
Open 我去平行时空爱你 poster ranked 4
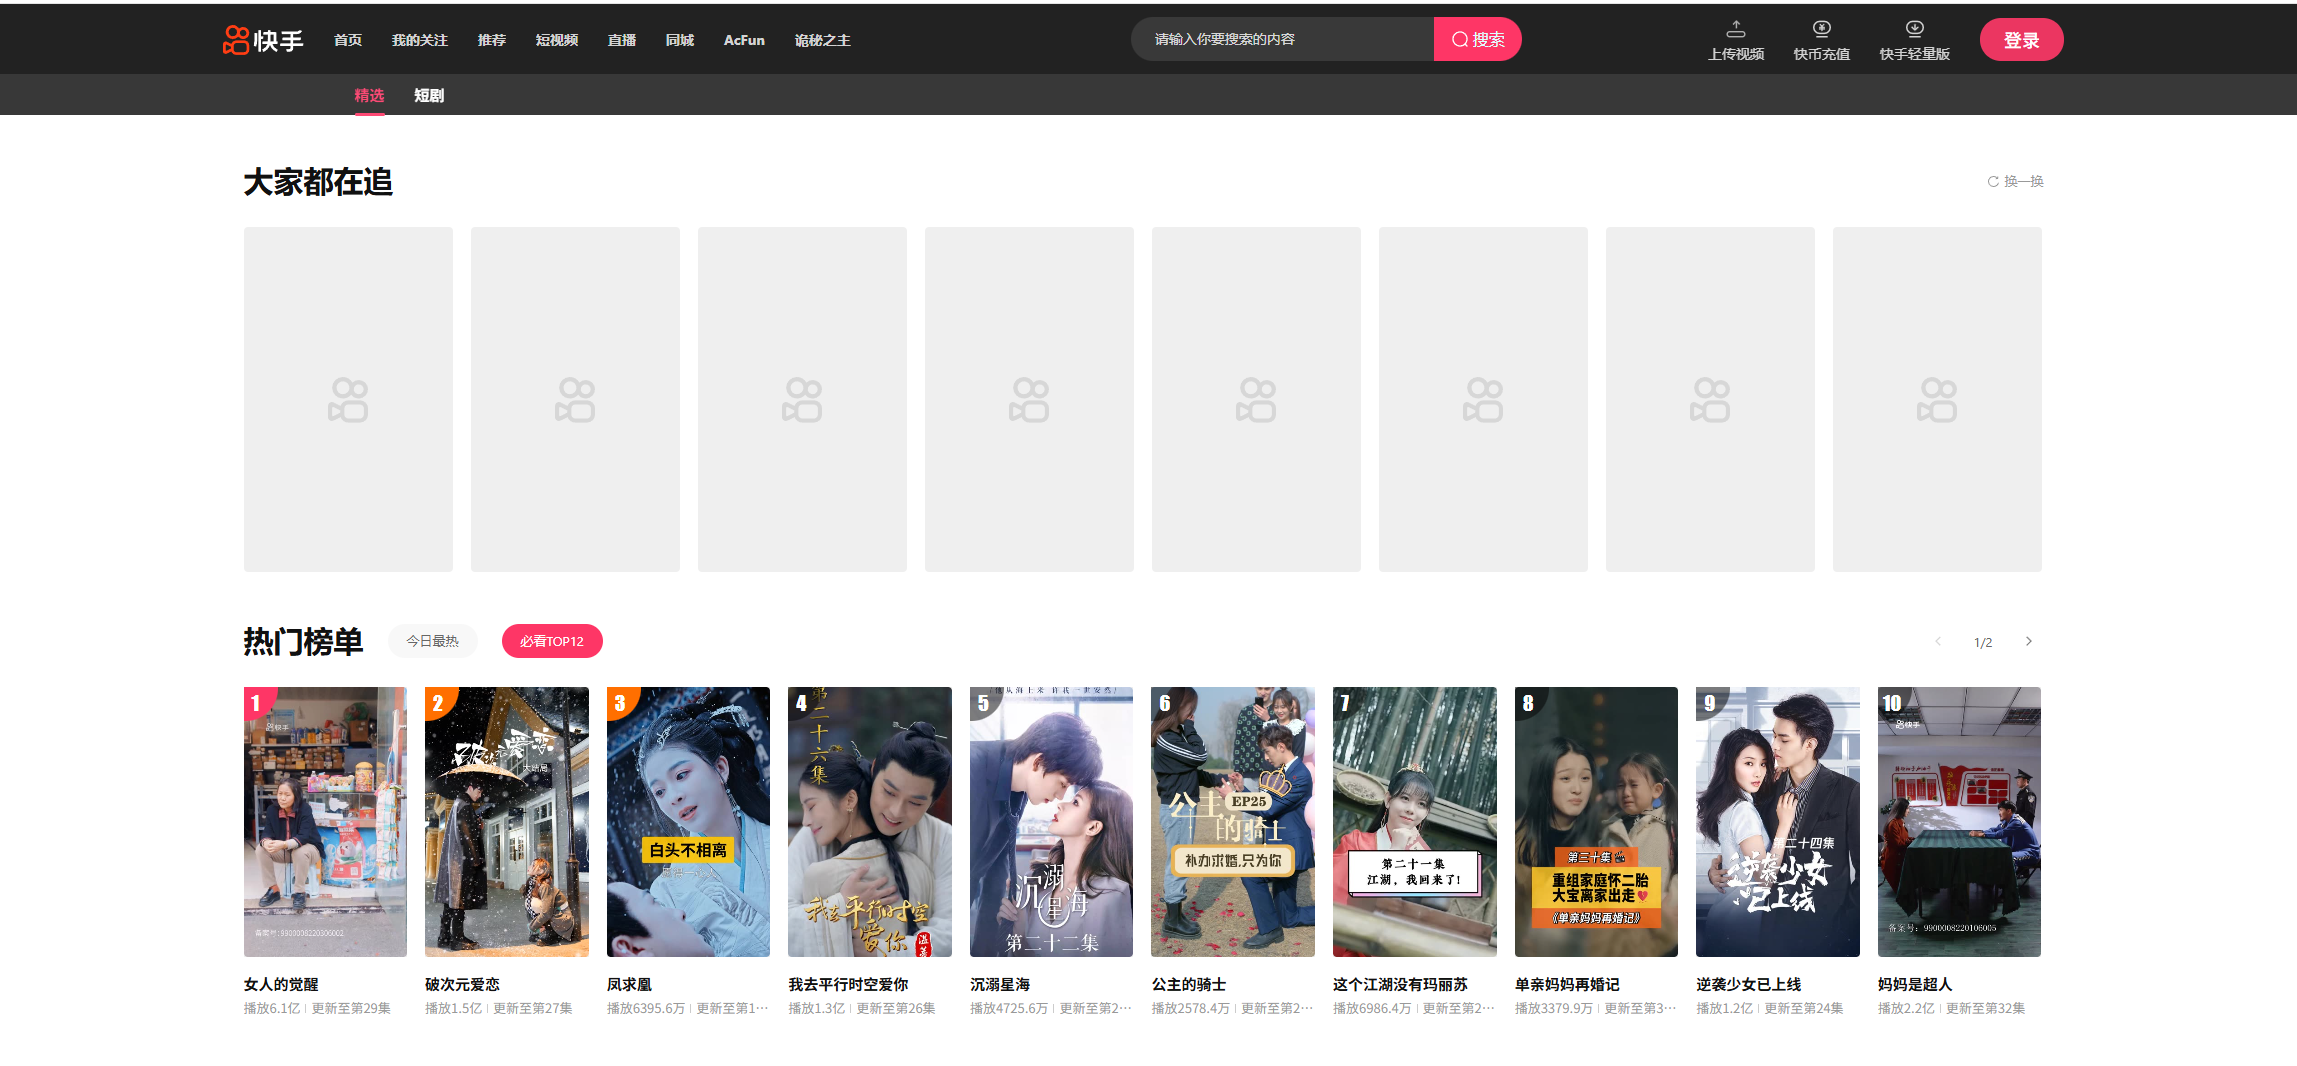[x=870, y=822]
